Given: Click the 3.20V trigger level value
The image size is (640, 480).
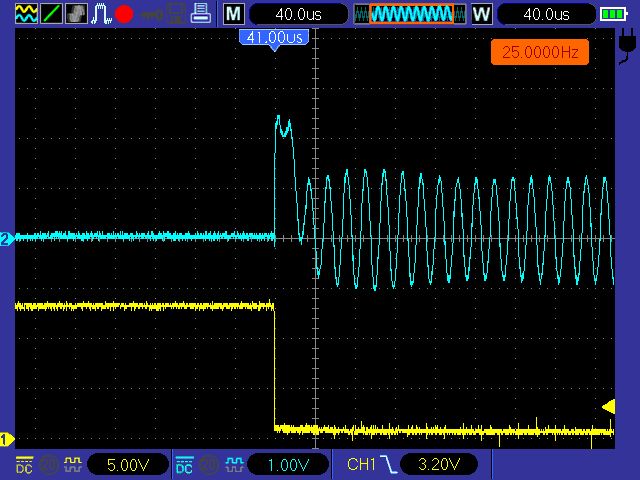Looking at the screenshot, I should pyautogui.click(x=438, y=465).
